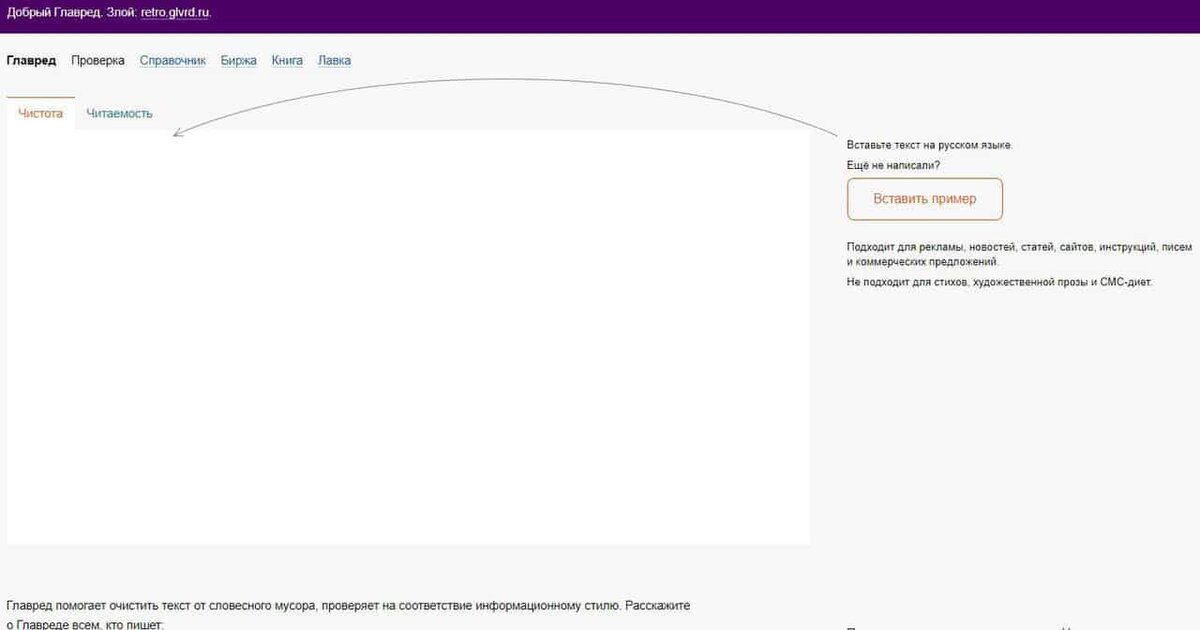Click the Вставить пример button
Image resolution: width=1200 pixels, height=630 pixels.
tap(925, 199)
